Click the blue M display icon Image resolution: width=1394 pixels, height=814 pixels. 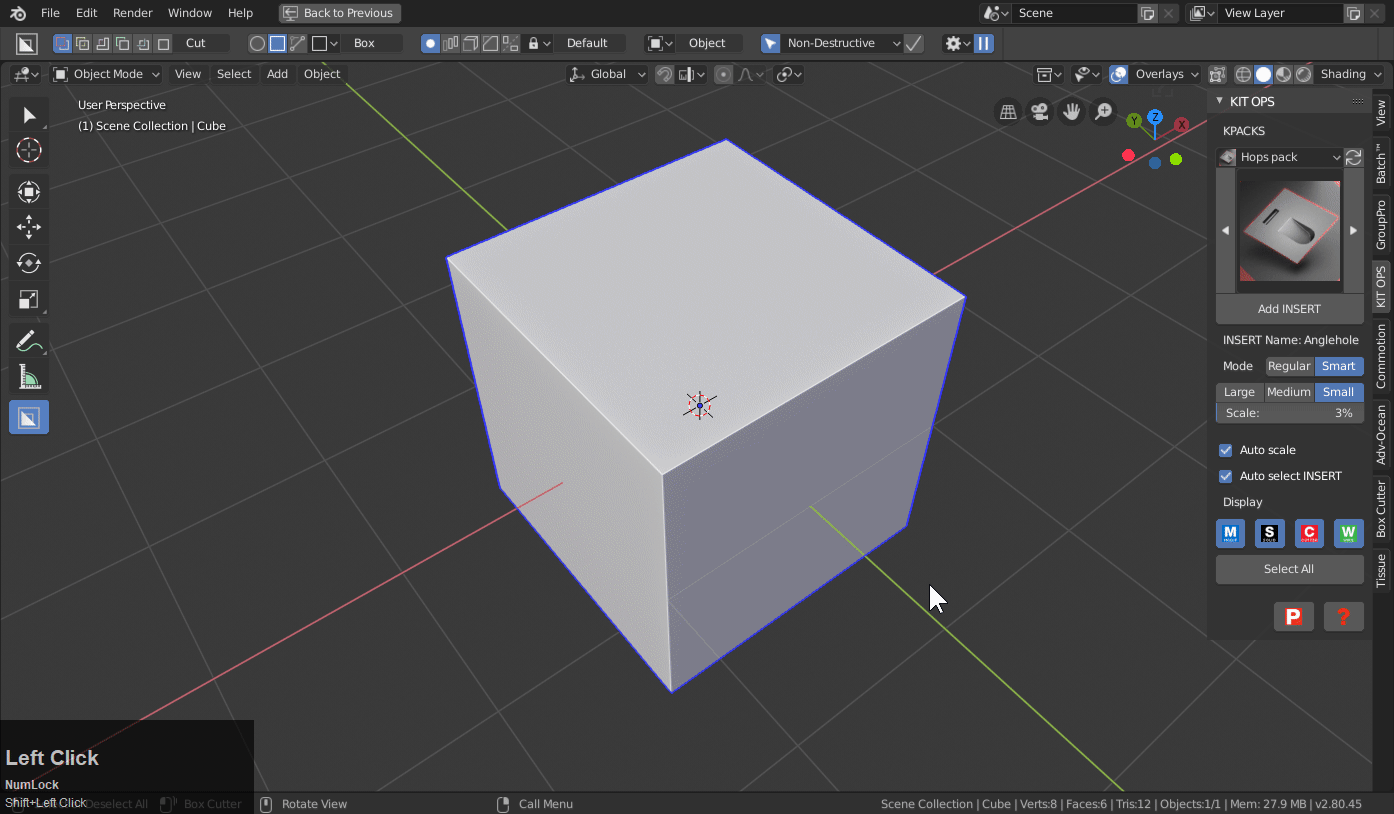point(1230,533)
